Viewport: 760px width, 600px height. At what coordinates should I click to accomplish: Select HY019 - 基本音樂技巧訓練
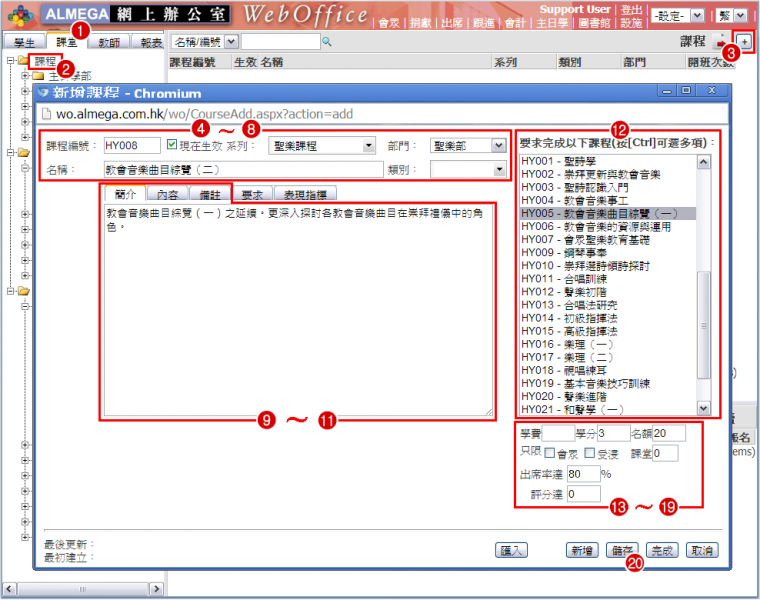(x=608, y=383)
